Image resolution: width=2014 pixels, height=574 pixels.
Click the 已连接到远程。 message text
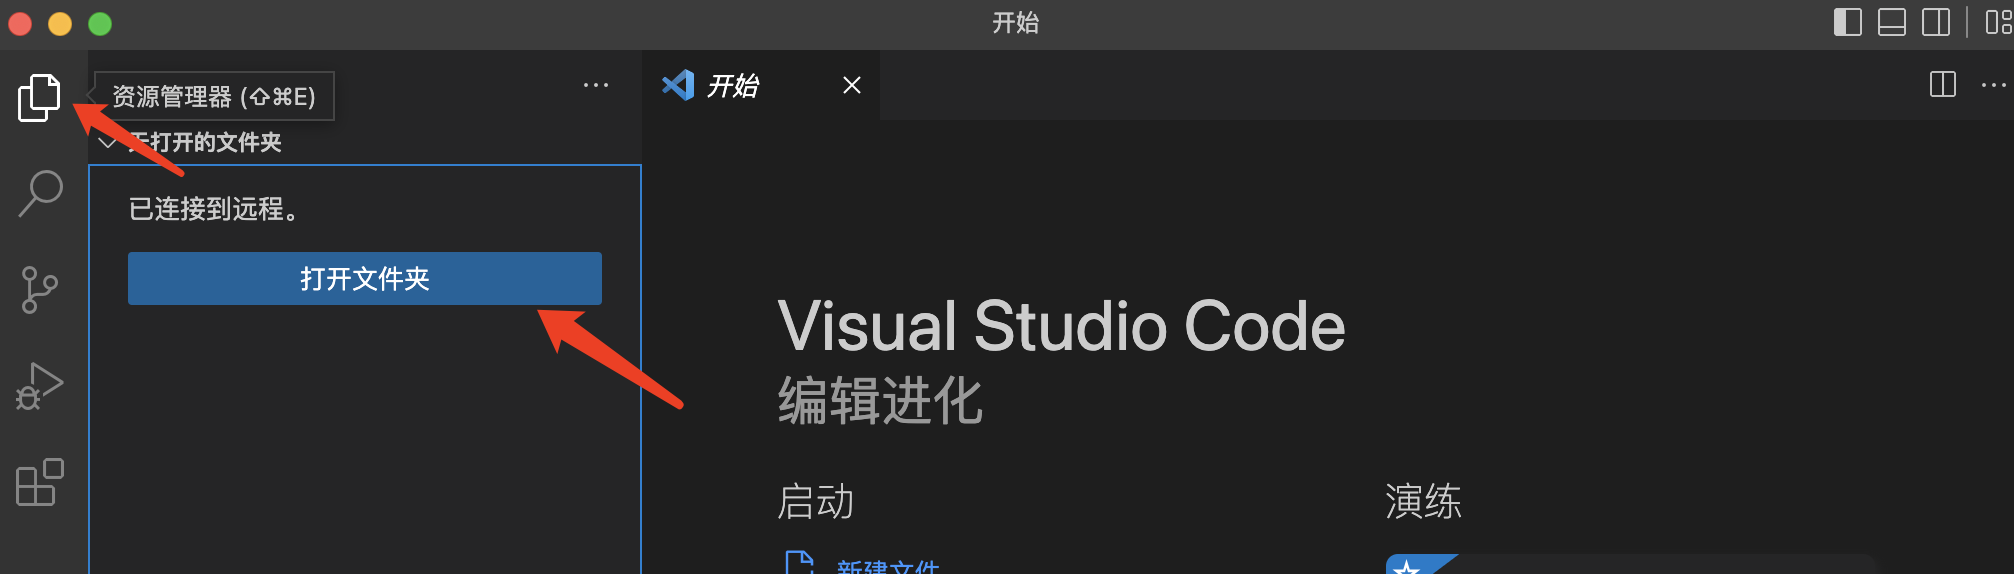pyautogui.click(x=213, y=209)
